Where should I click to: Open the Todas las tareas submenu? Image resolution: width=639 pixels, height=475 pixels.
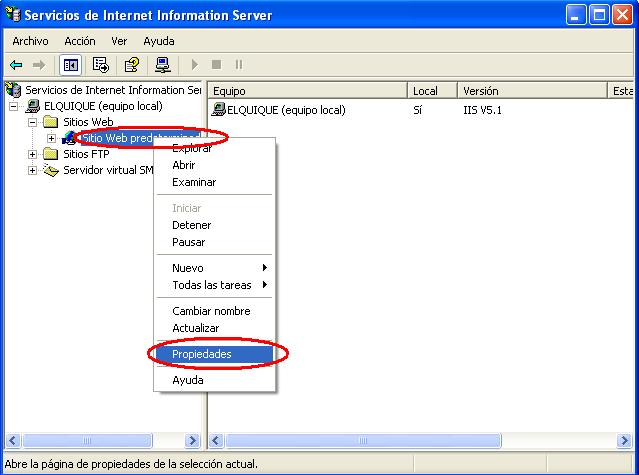coord(214,285)
